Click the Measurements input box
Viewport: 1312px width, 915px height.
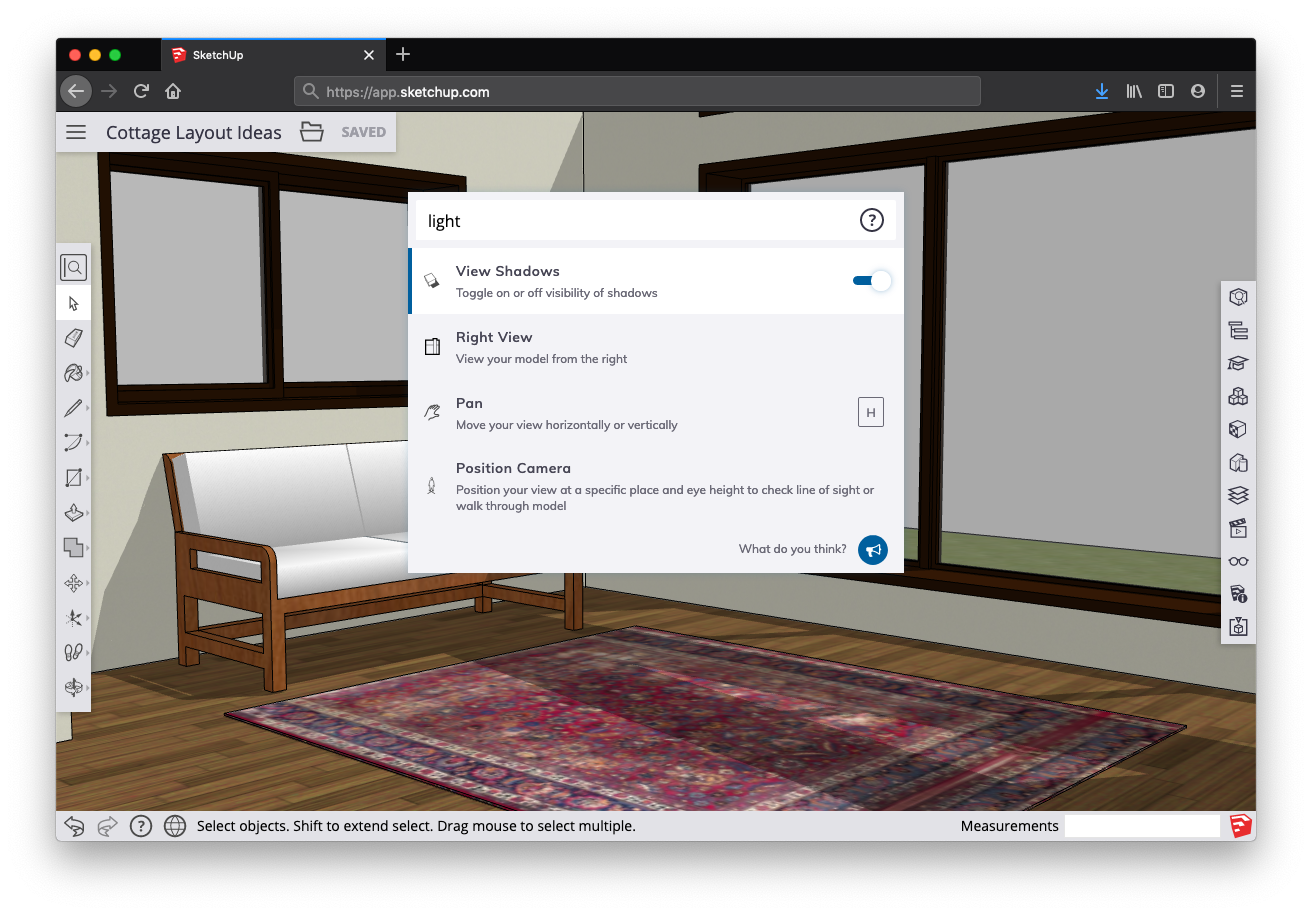pos(1141,826)
